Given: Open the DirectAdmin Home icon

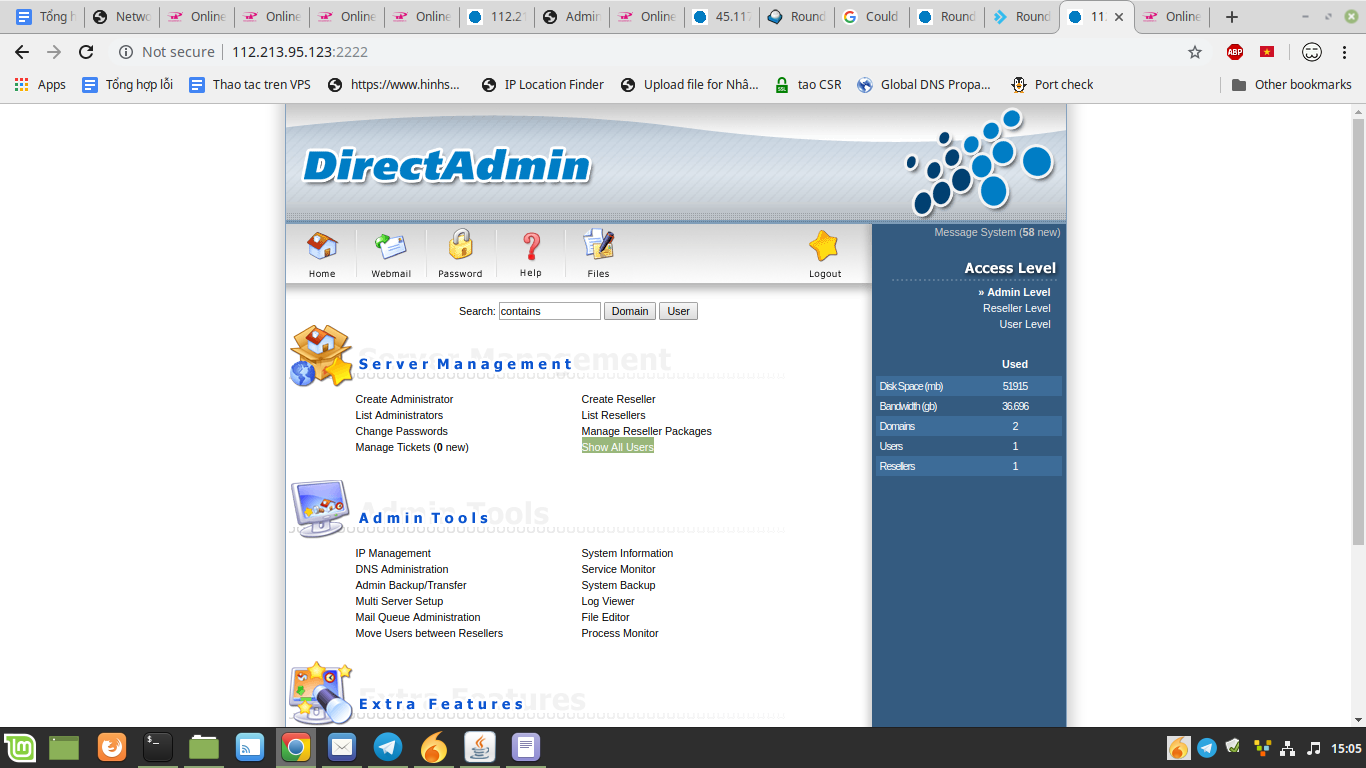Looking at the screenshot, I should click(322, 247).
